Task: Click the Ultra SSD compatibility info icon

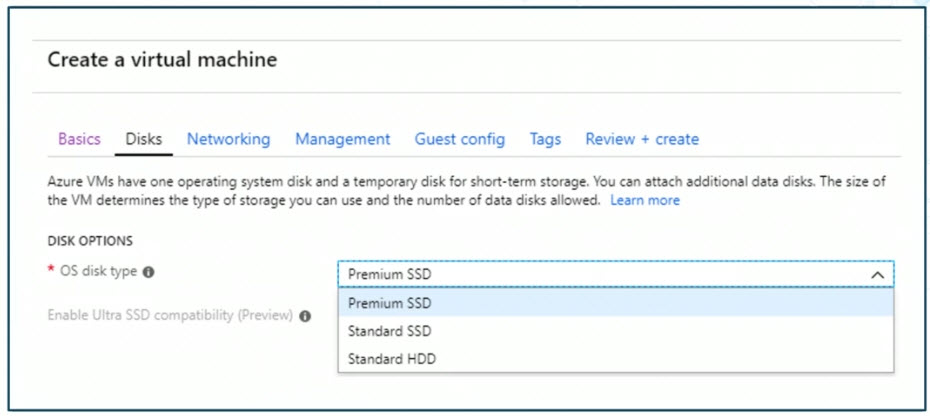Action: click(x=305, y=316)
